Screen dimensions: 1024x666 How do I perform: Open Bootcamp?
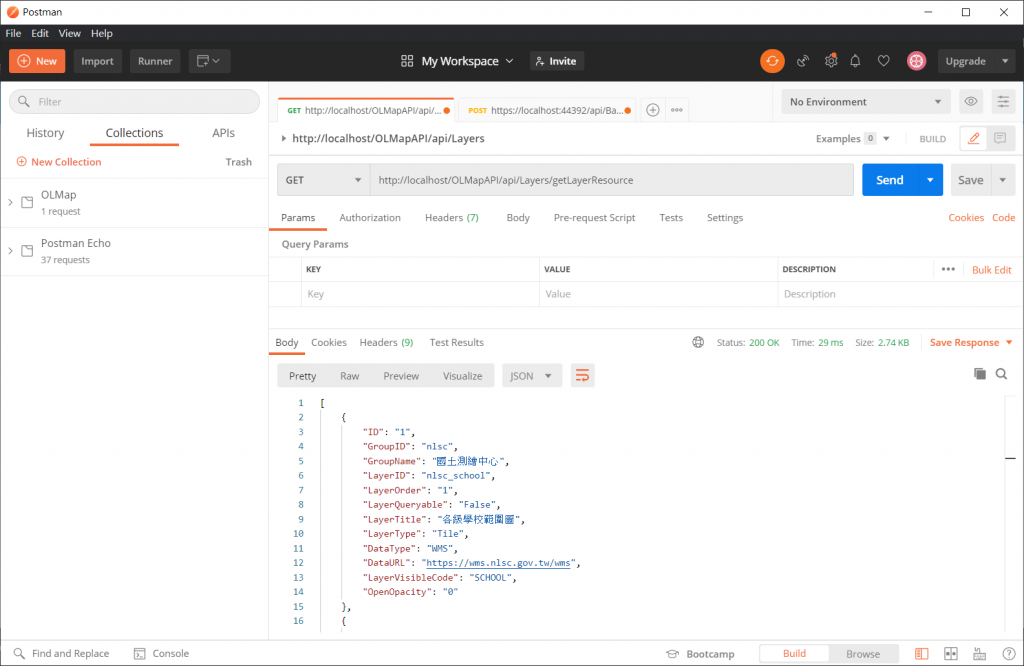(x=700, y=654)
